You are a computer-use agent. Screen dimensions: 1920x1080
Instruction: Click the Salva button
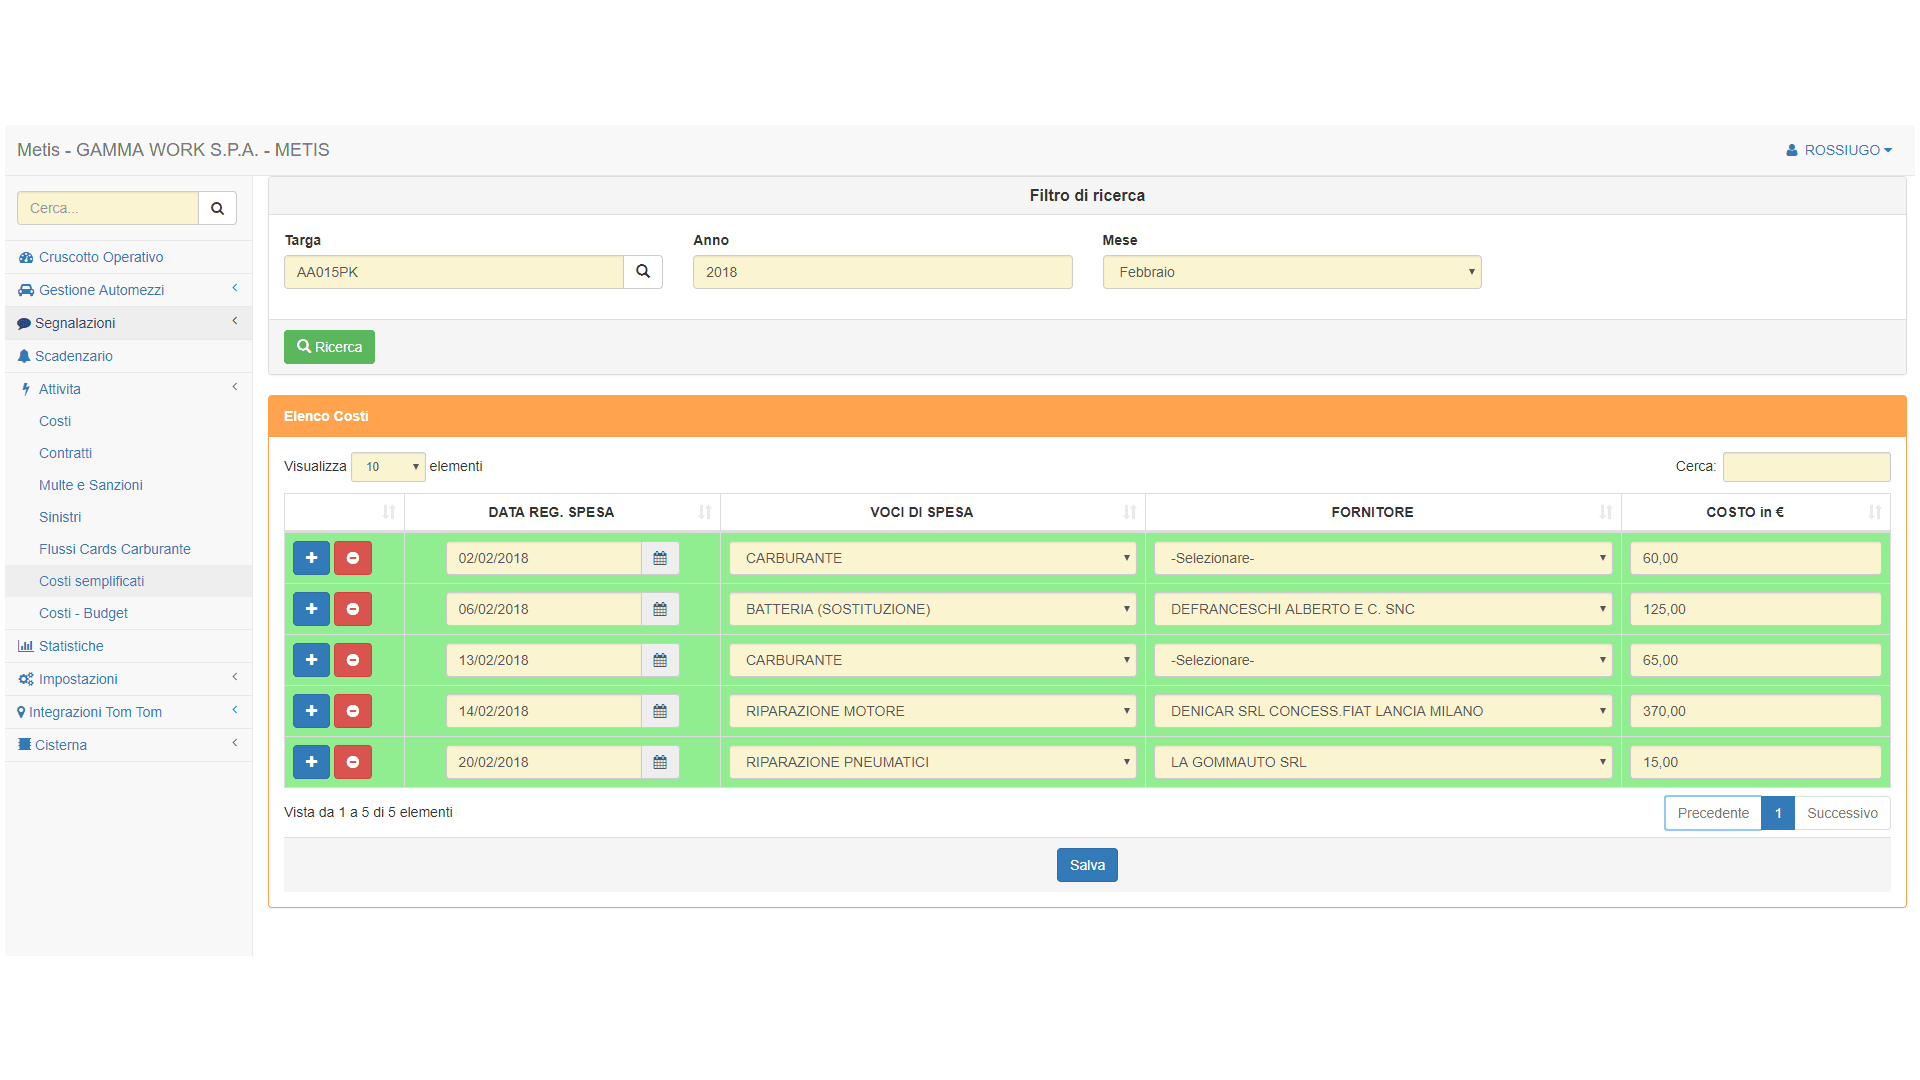click(x=1087, y=865)
